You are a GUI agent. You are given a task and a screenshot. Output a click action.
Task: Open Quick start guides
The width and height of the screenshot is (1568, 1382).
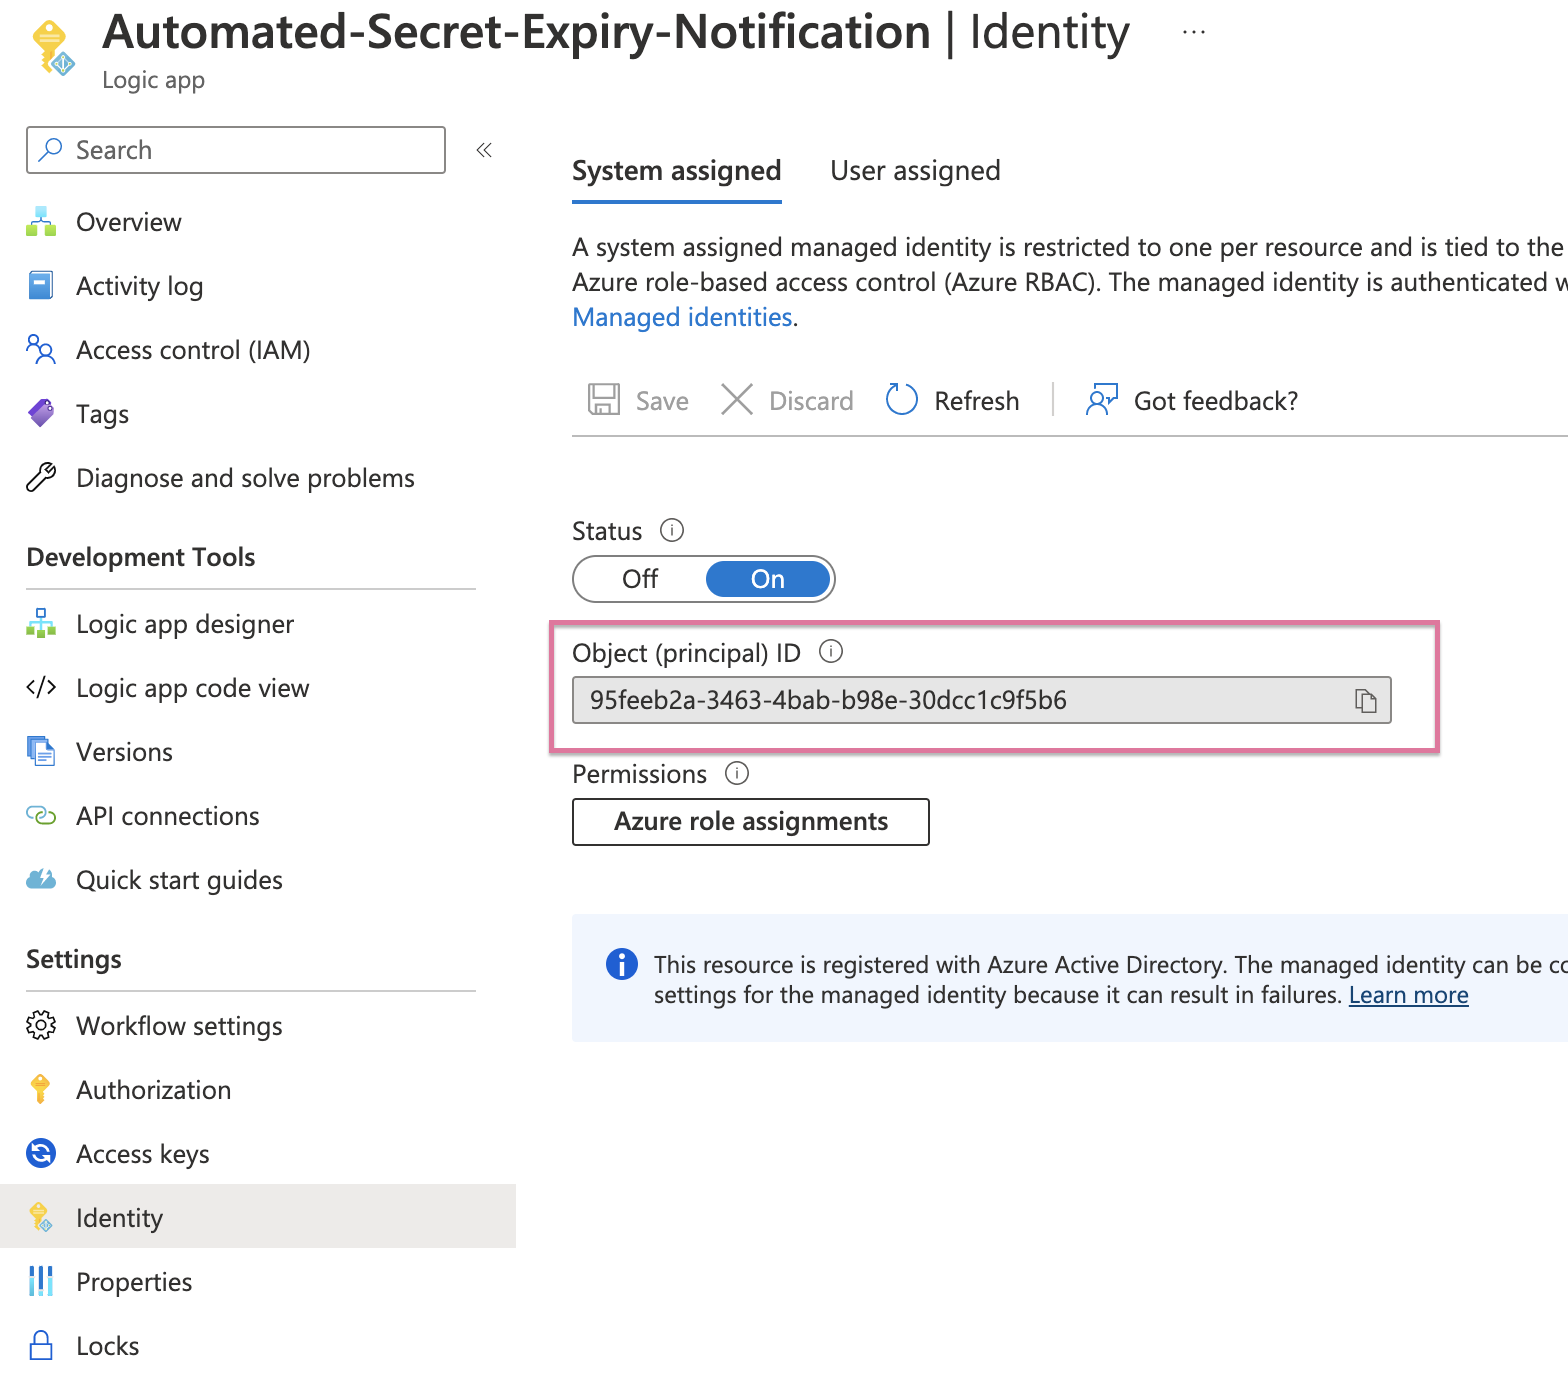click(180, 880)
